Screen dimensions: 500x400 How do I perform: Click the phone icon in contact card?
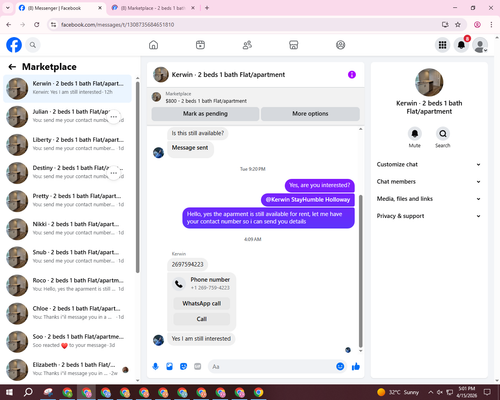179,284
